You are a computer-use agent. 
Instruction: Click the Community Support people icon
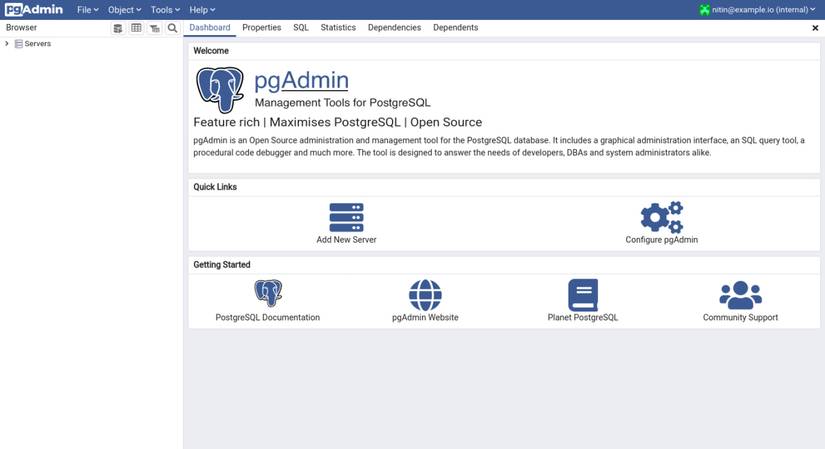click(x=740, y=295)
